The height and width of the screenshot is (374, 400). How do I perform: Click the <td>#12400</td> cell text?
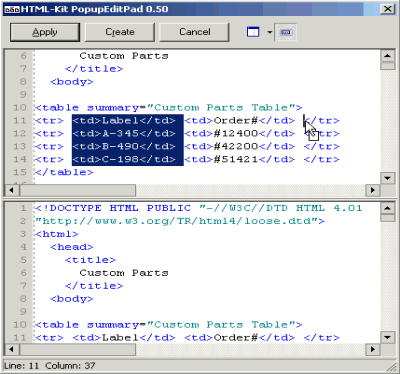(x=240, y=134)
